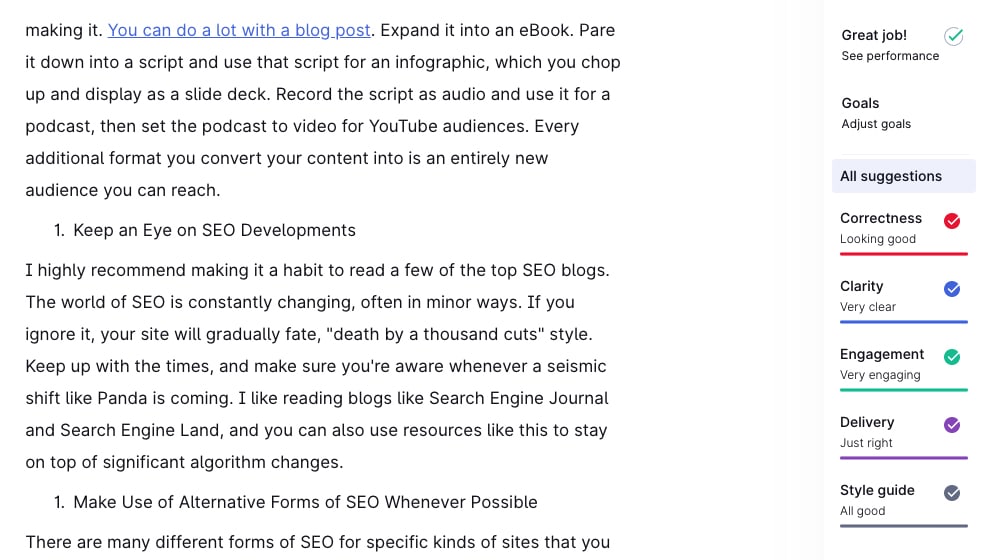Click the purple Delivery checkmark icon

(952, 425)
